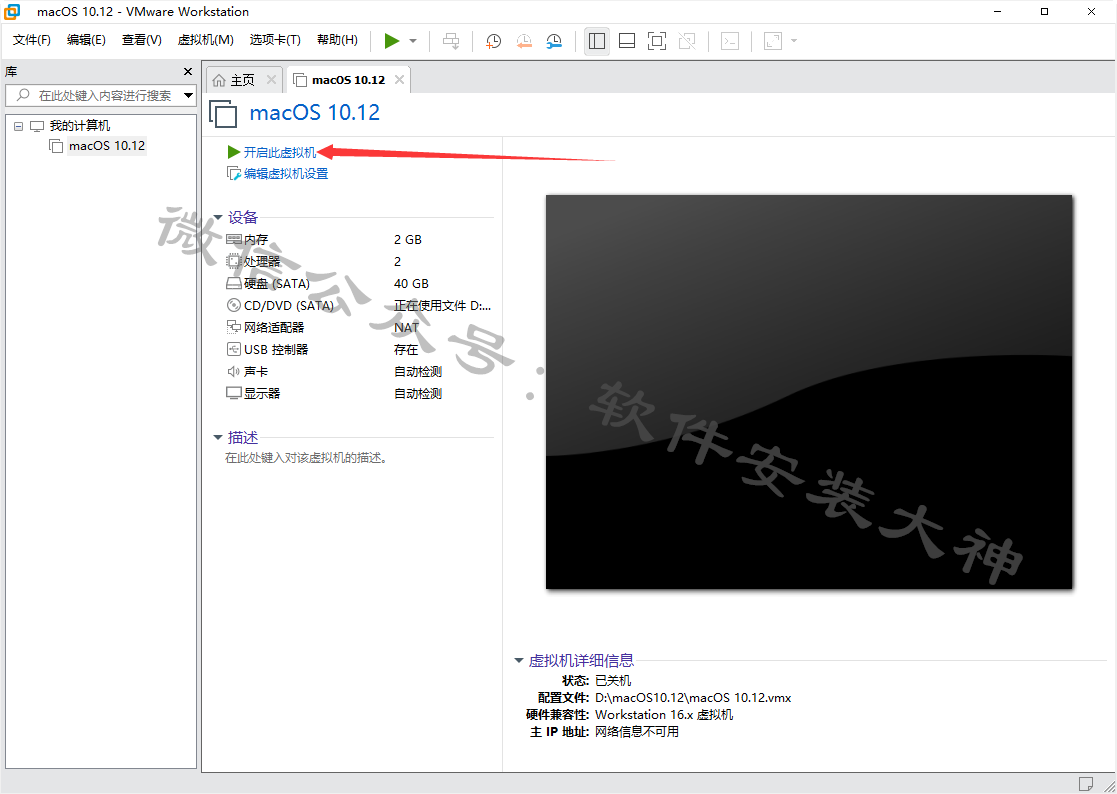Take a snapshot with the clock-plus icon
This screenshot has width=1117, height=794.
pyautogui.click(x=493, y=41)
